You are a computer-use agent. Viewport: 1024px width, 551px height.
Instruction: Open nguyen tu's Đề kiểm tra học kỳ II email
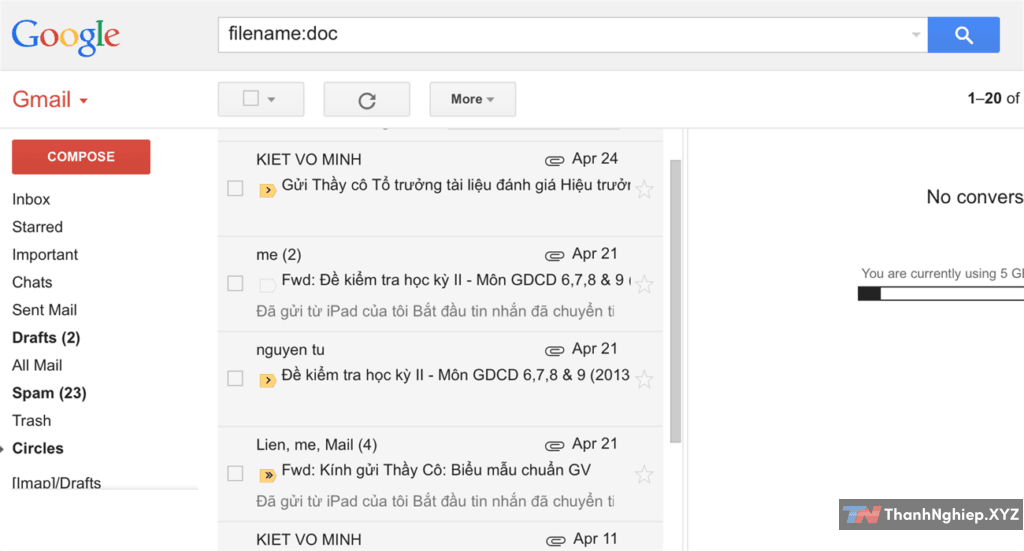[x=440, y=379]
